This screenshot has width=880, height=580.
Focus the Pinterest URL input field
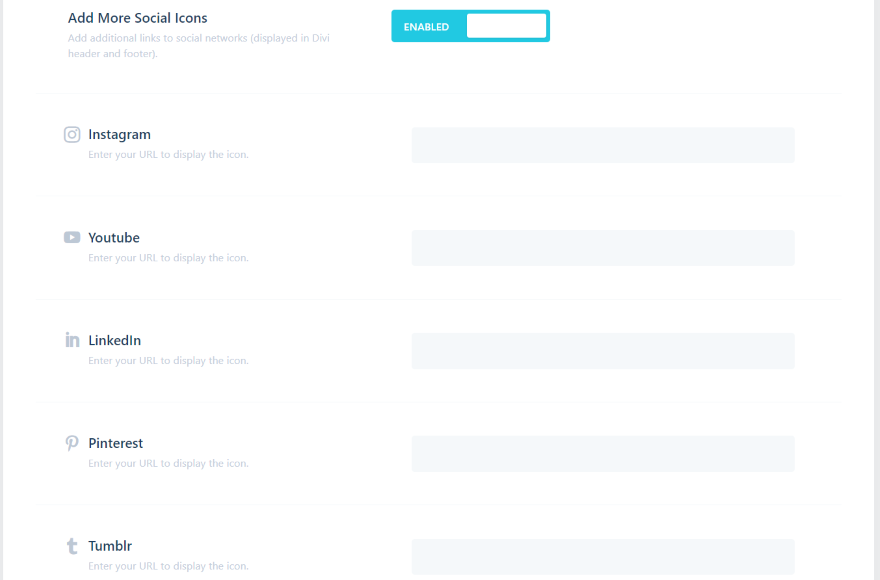click(603, 454)
